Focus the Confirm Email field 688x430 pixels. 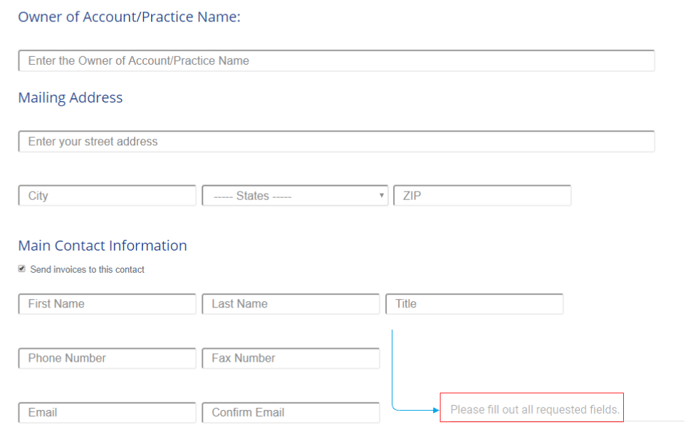(290, 412)
